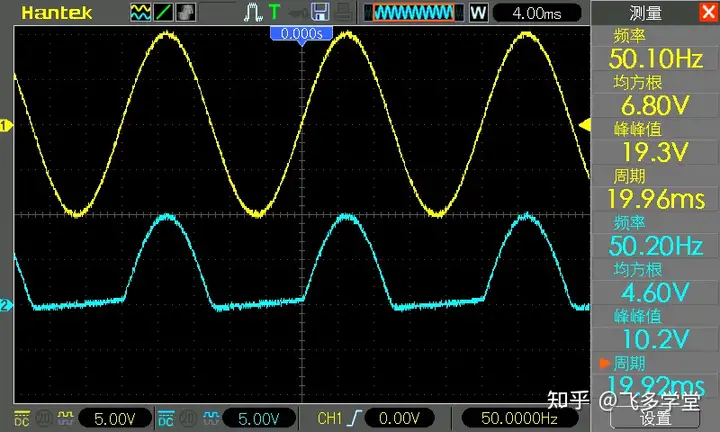
Task: Select the cyan 均方根 4.60V measurement
Action: coord(655,283)
